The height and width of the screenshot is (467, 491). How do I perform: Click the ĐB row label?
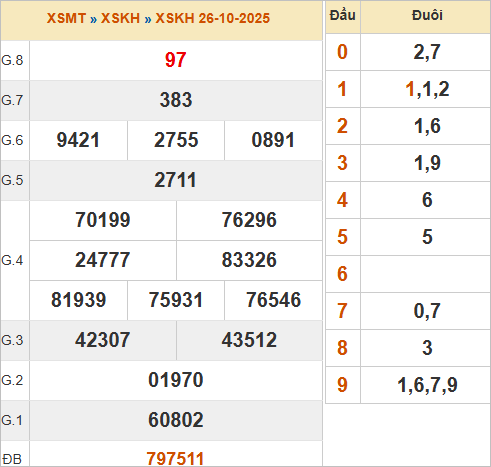click(x=12, y=459)
